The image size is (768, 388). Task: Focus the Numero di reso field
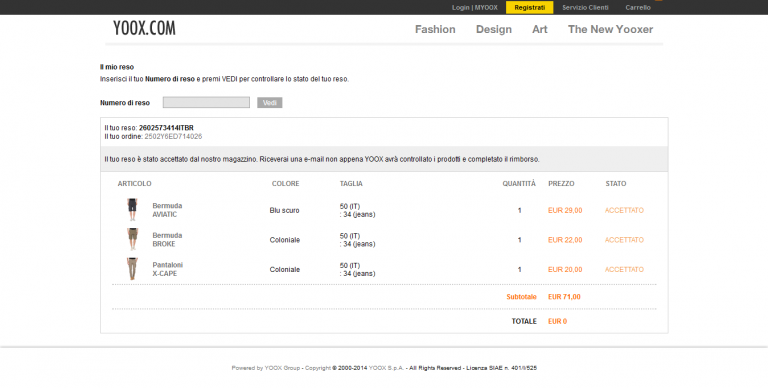[x=206, y=102]
